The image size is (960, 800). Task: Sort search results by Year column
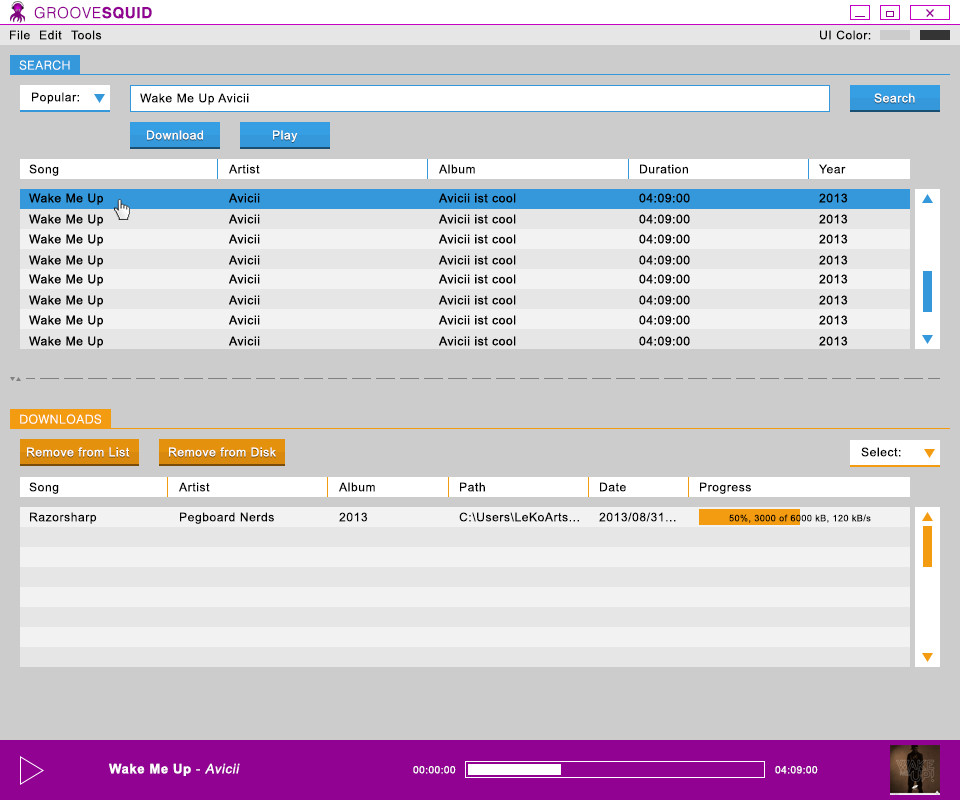pos(860,169)
